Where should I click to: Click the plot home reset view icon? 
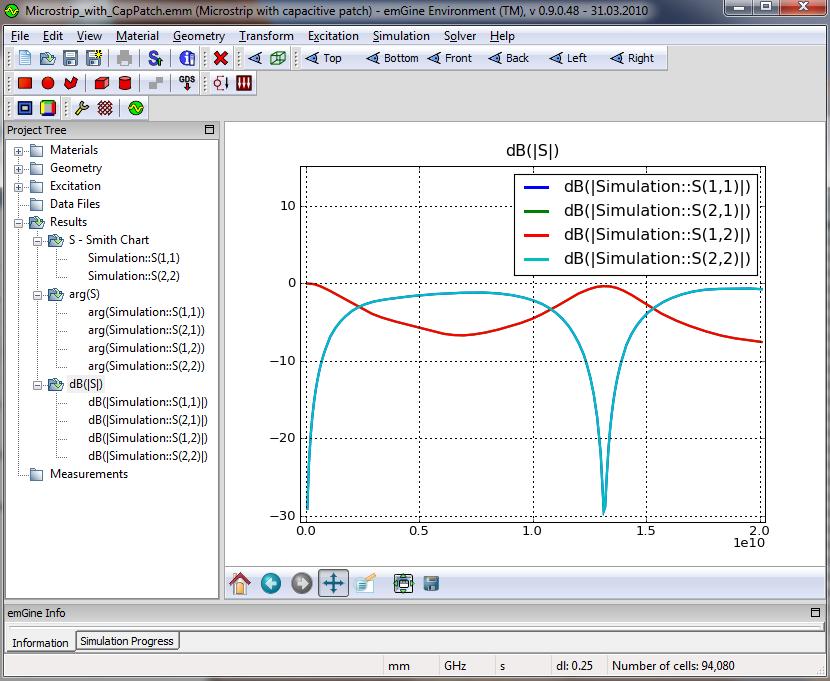point(240,583)
